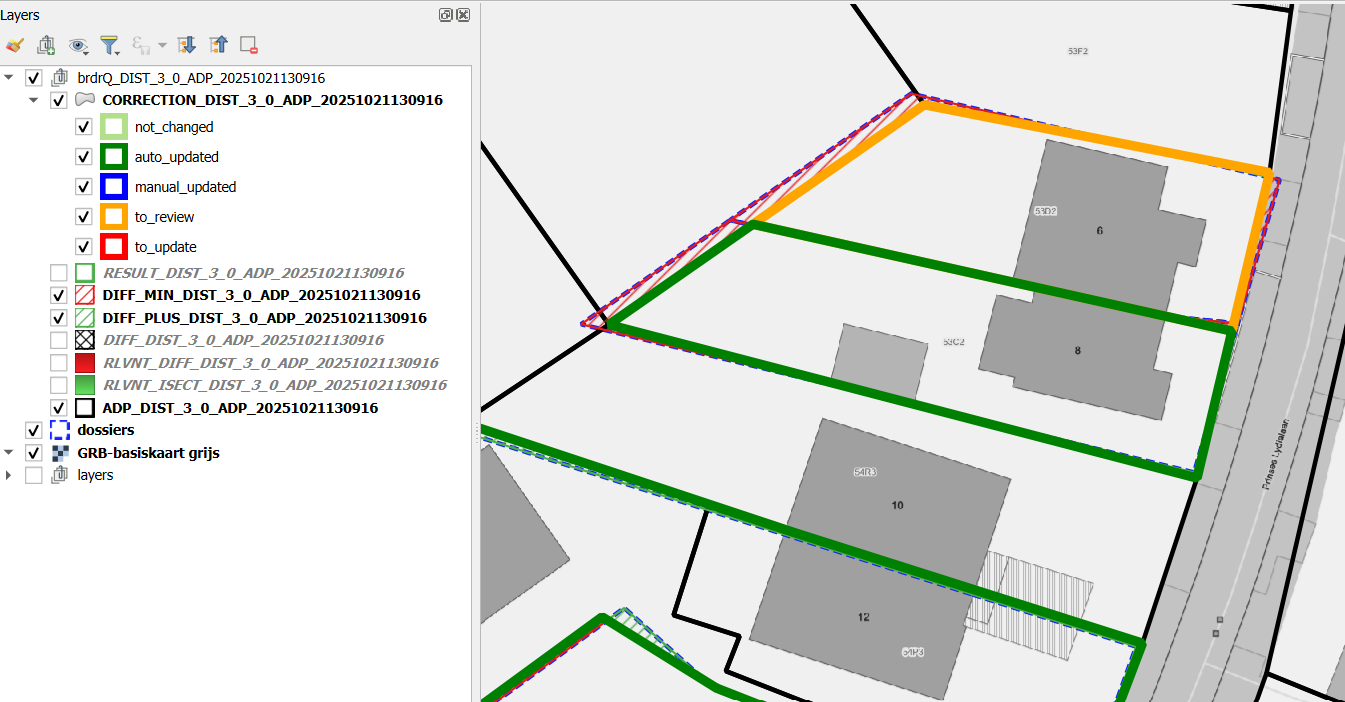
Task: Open the Manage Map Themes eye icon
Action: [78, 45]
